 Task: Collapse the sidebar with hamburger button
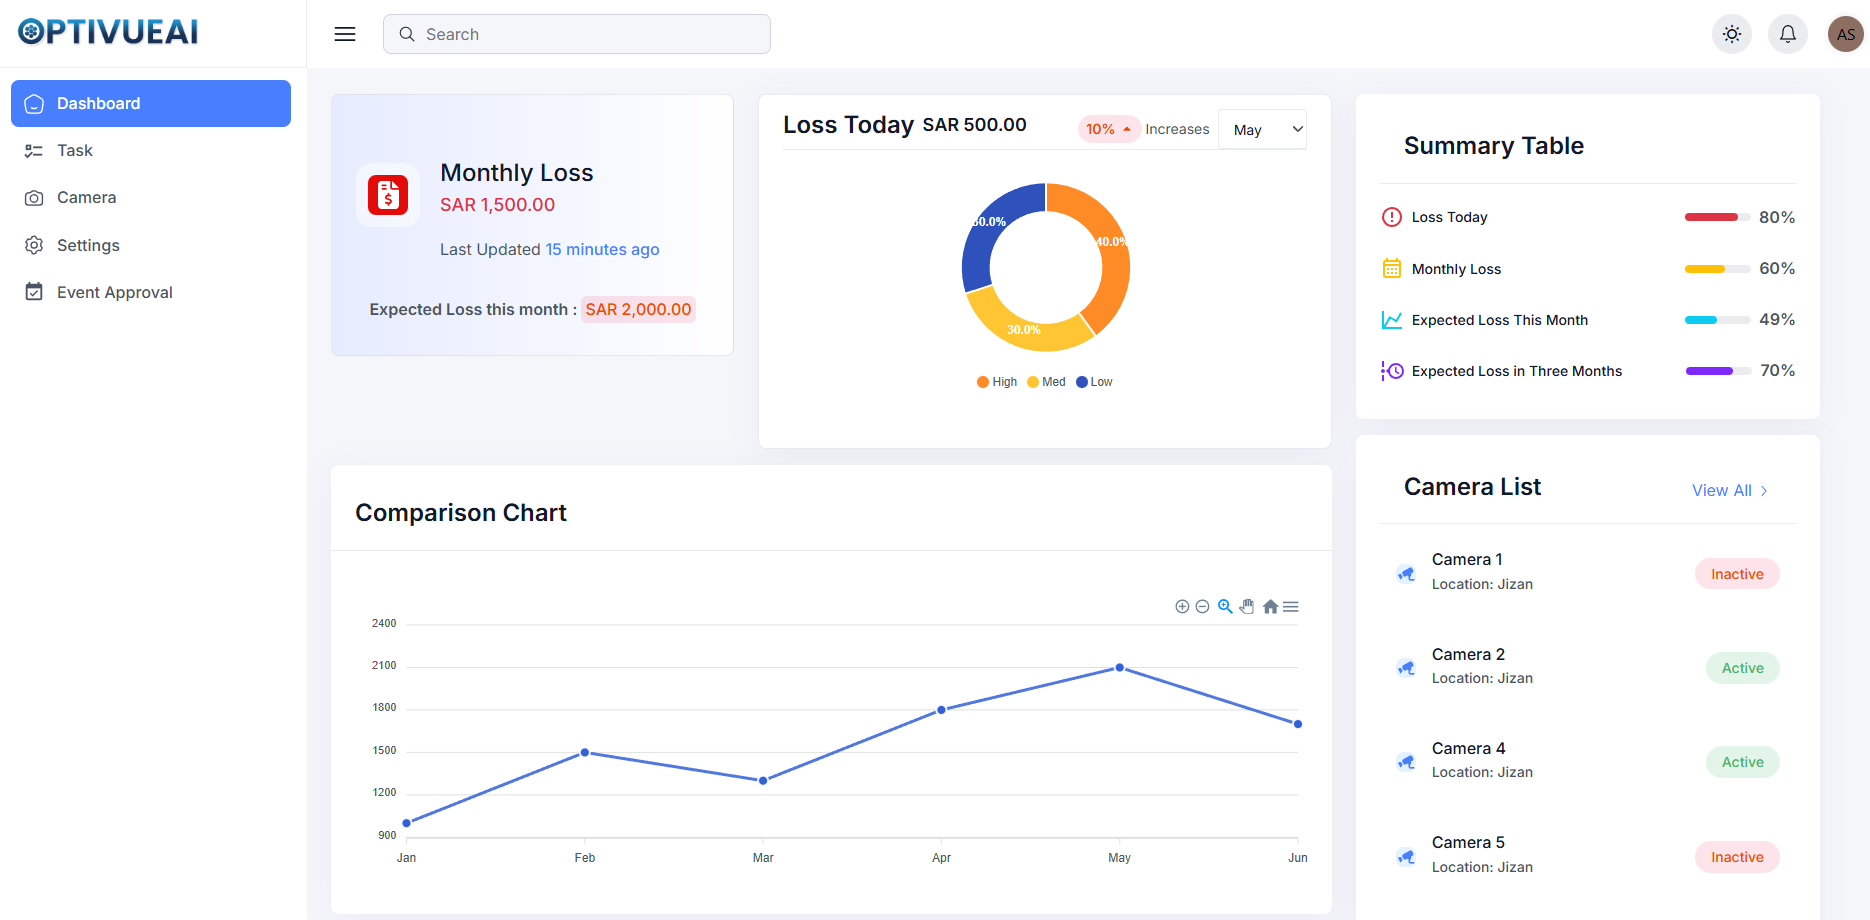(x=345, y=34)
